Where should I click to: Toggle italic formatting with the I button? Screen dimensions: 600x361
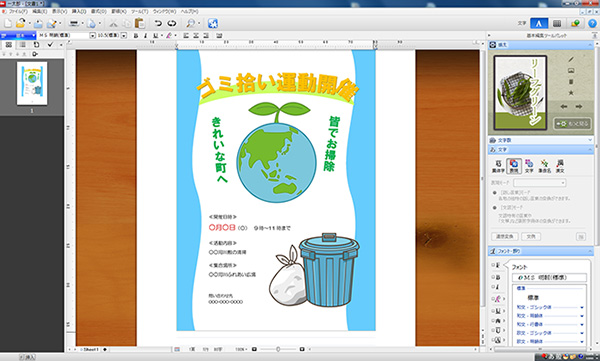[x=145, y=36]
